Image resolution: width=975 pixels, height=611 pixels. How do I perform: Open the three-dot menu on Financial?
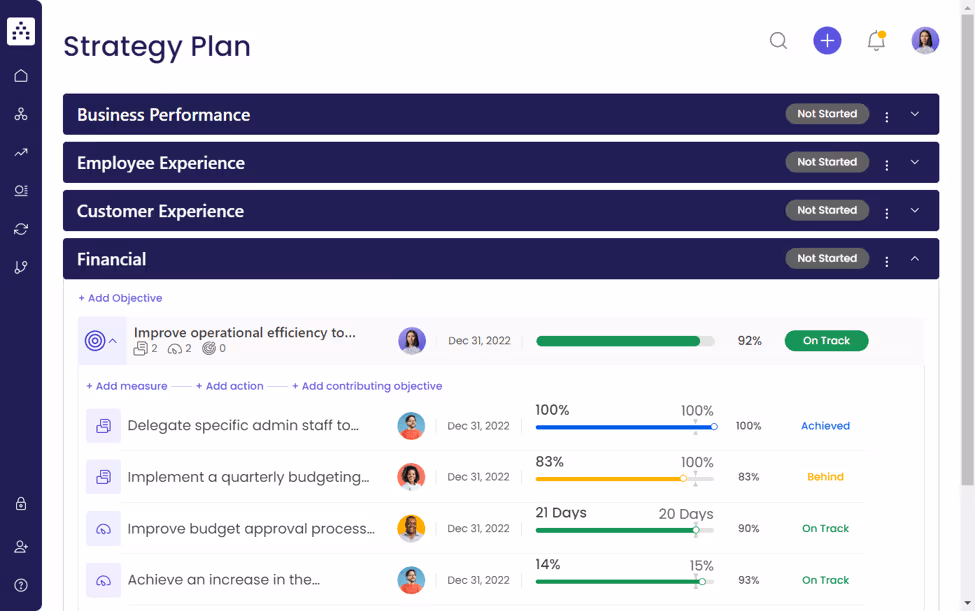click(x=886, y=258)
